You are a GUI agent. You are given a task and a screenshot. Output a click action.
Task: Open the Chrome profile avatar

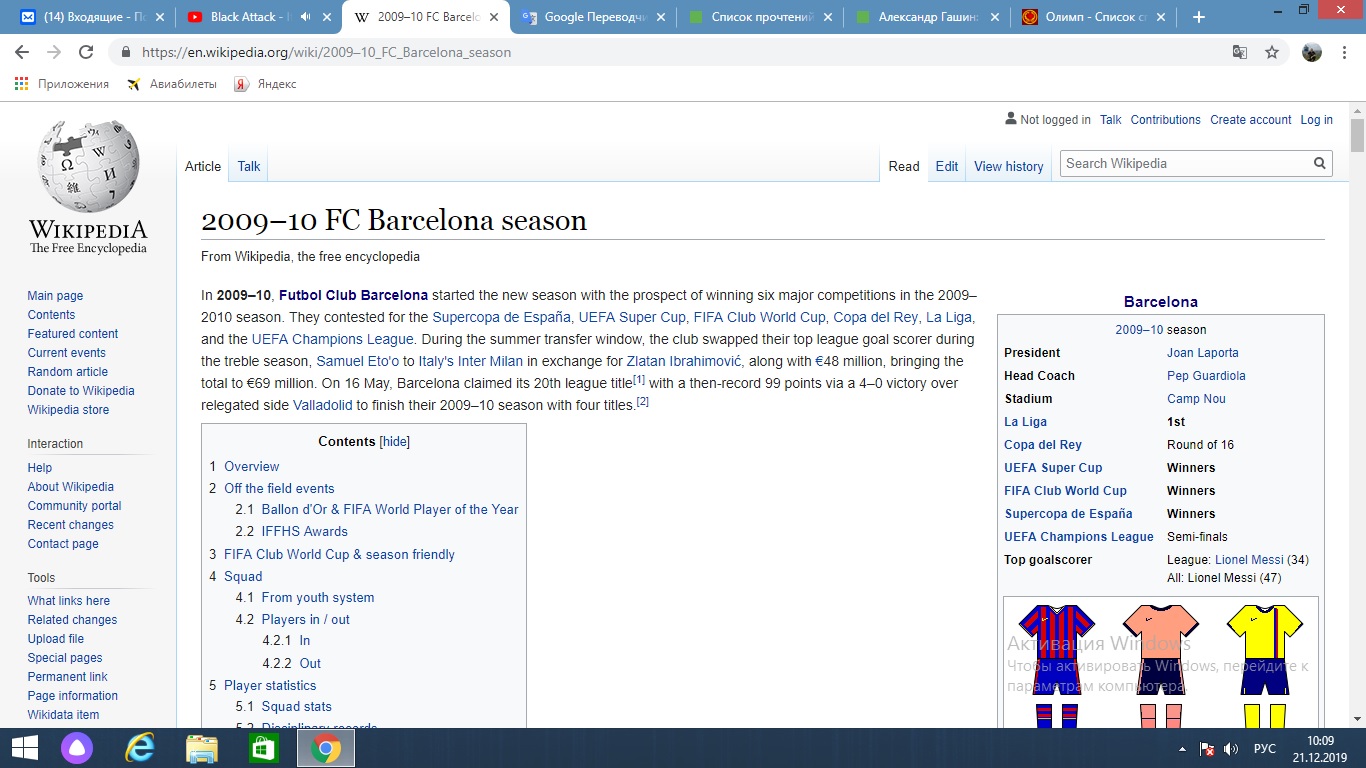click(x=1312, y=52)
